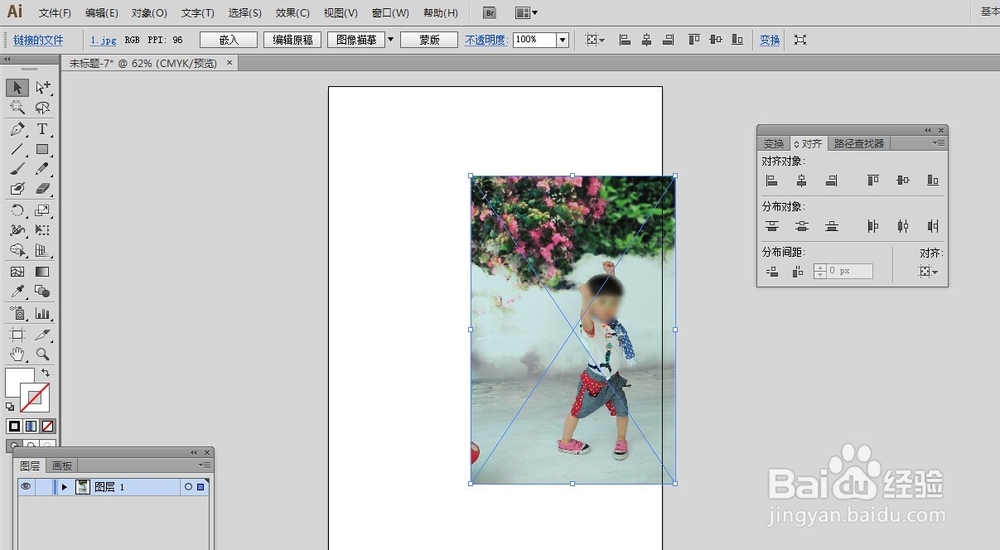Select the Direct Selection tool

click(x=42, y=87)
